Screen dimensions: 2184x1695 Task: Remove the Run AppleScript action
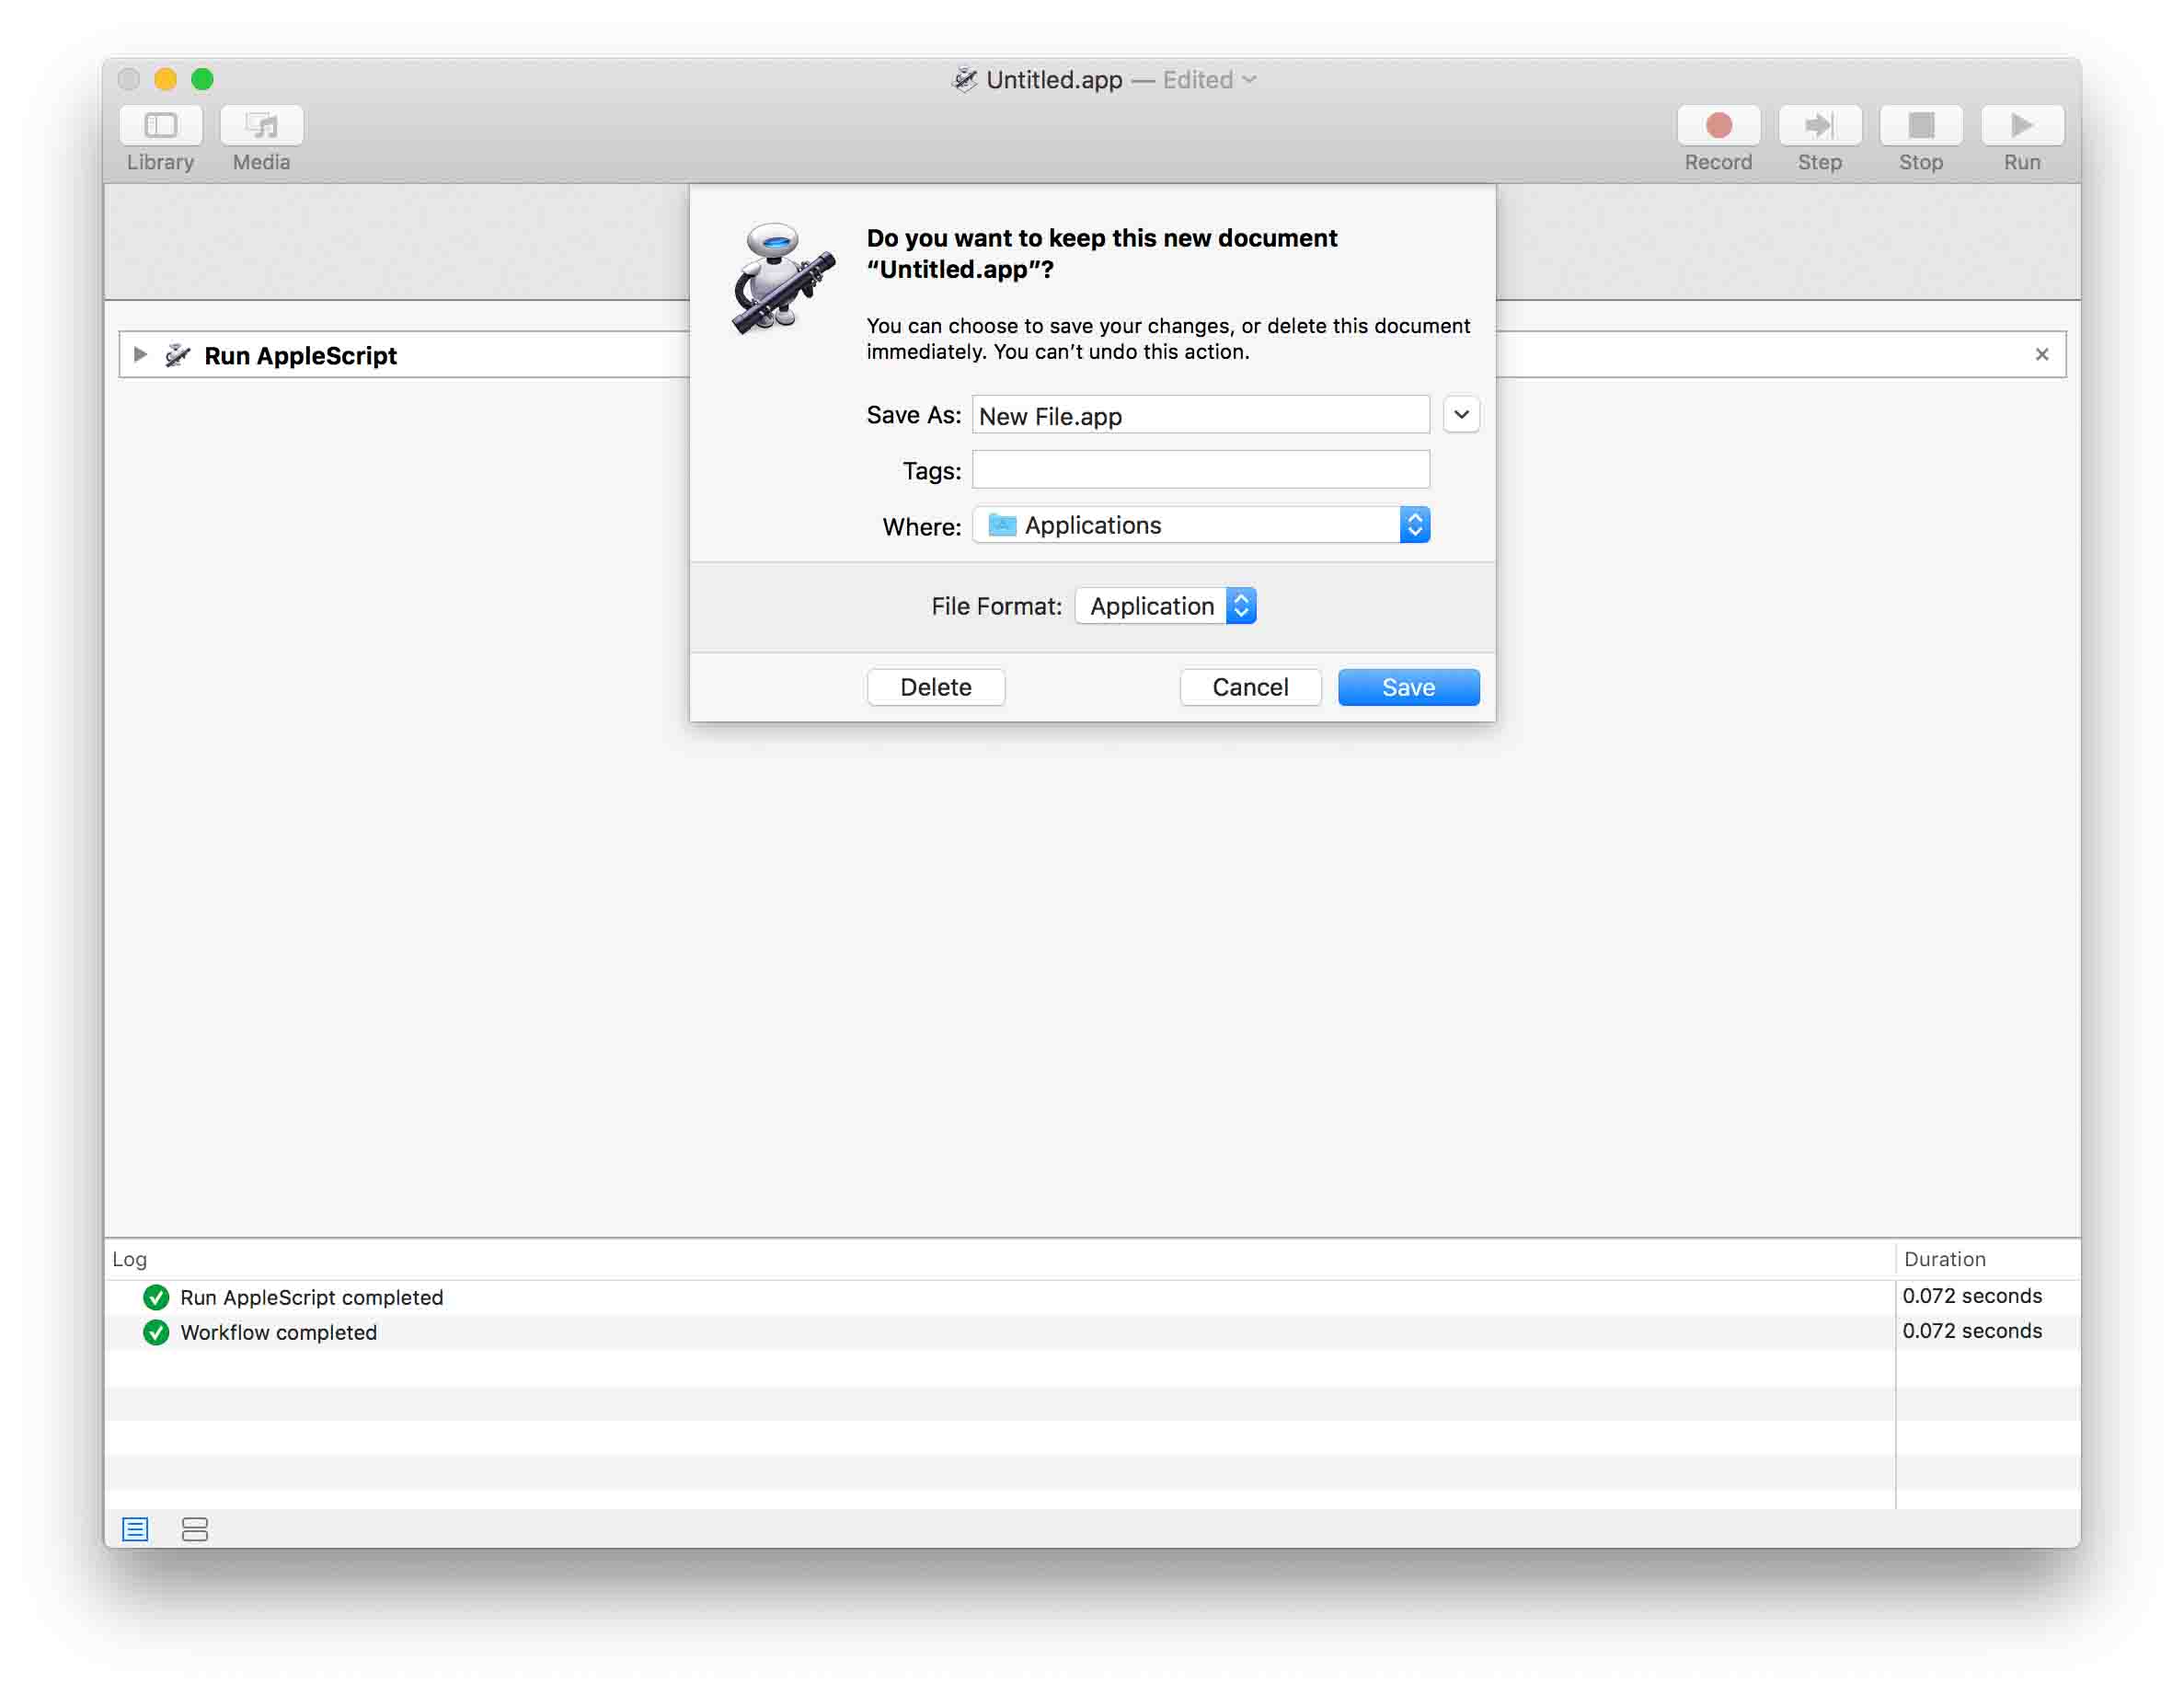coord(2041,355)
